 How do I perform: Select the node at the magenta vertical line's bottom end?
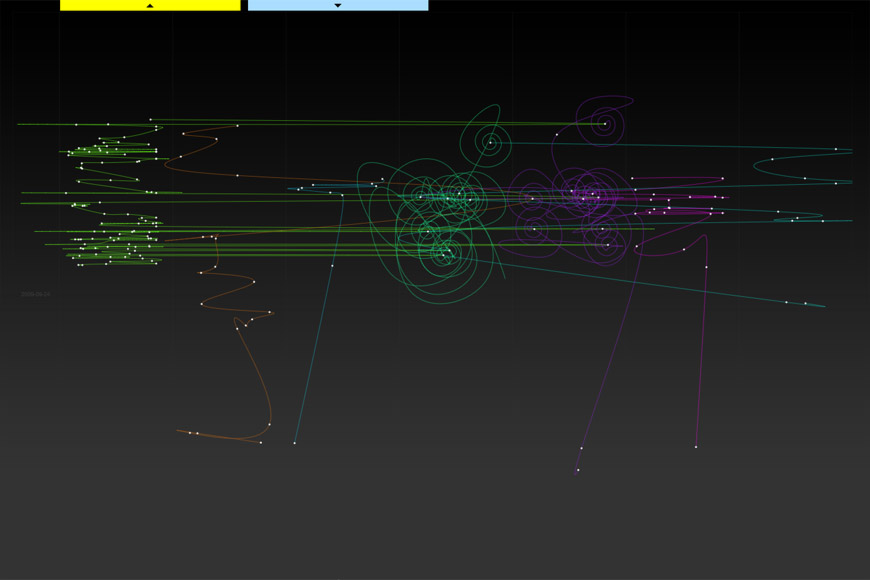pyautogui.click(x=696, y=447)
